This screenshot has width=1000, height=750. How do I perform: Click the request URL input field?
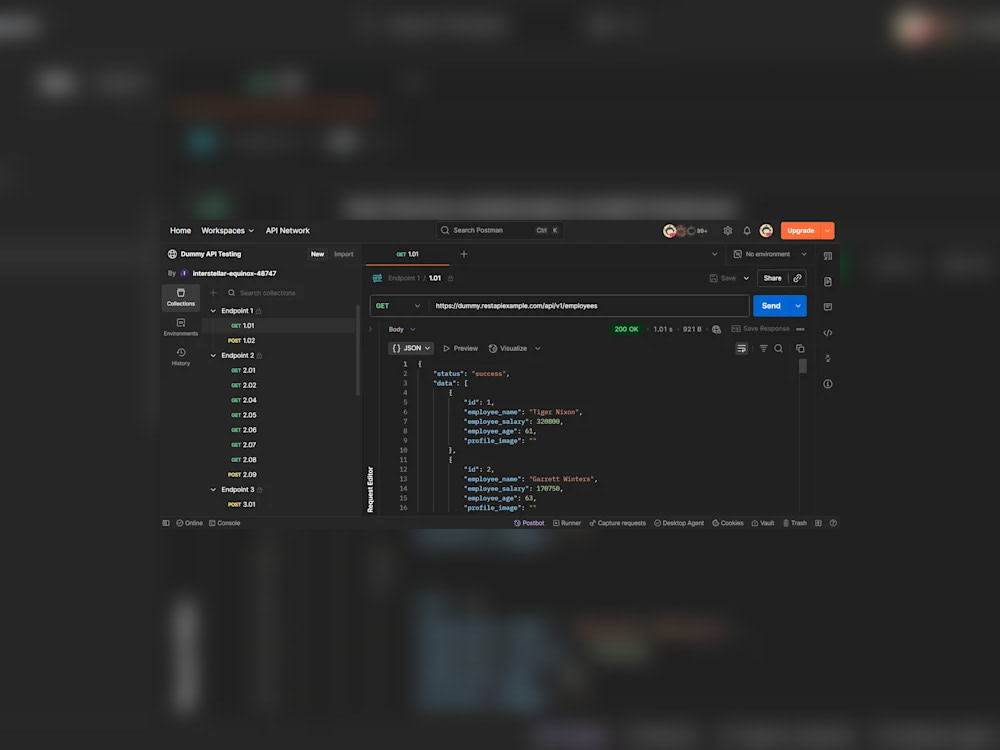point(589,306)
